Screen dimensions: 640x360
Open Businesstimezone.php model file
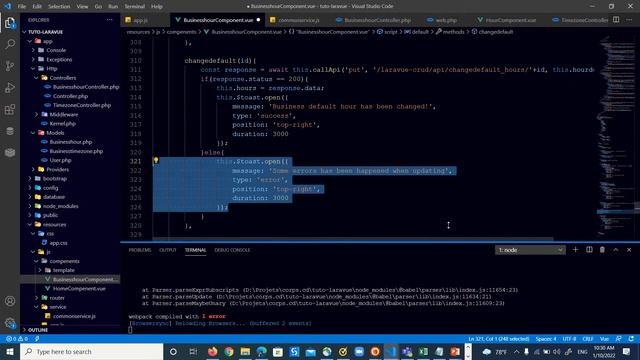coord(76,151)
